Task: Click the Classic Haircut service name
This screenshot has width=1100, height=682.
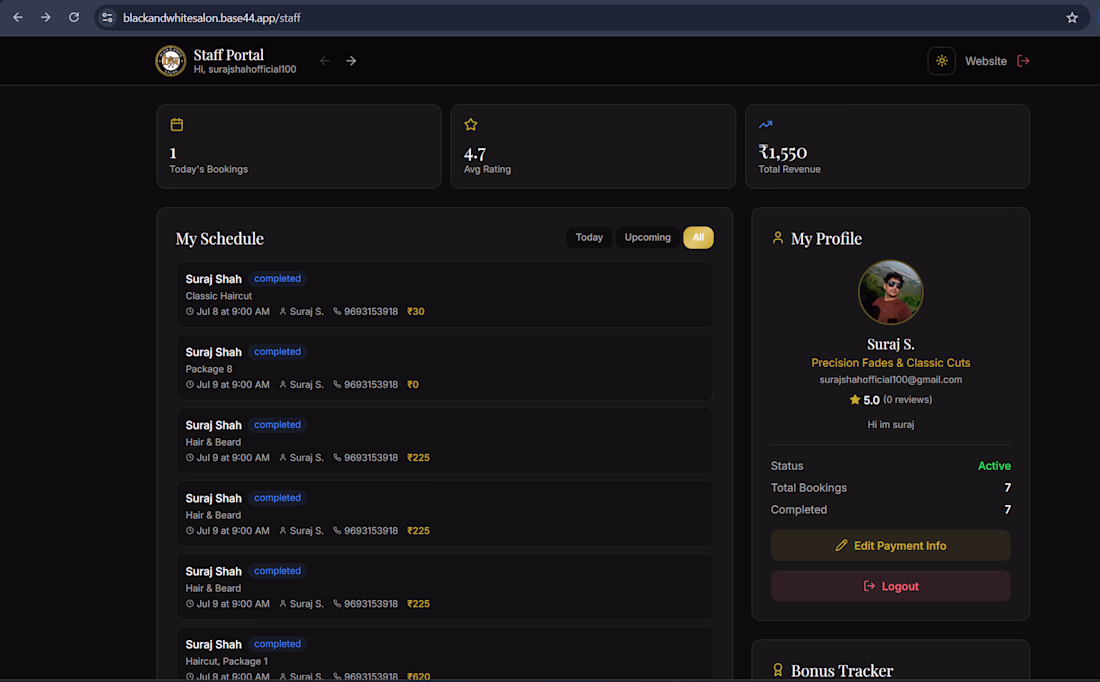Action: pos(218,295)
